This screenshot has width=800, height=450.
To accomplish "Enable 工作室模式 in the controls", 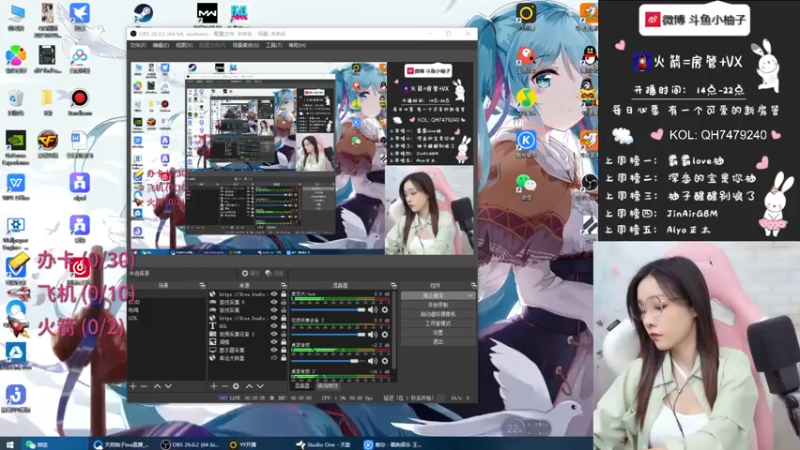I will pyautogui.click(x=438, y=323).
